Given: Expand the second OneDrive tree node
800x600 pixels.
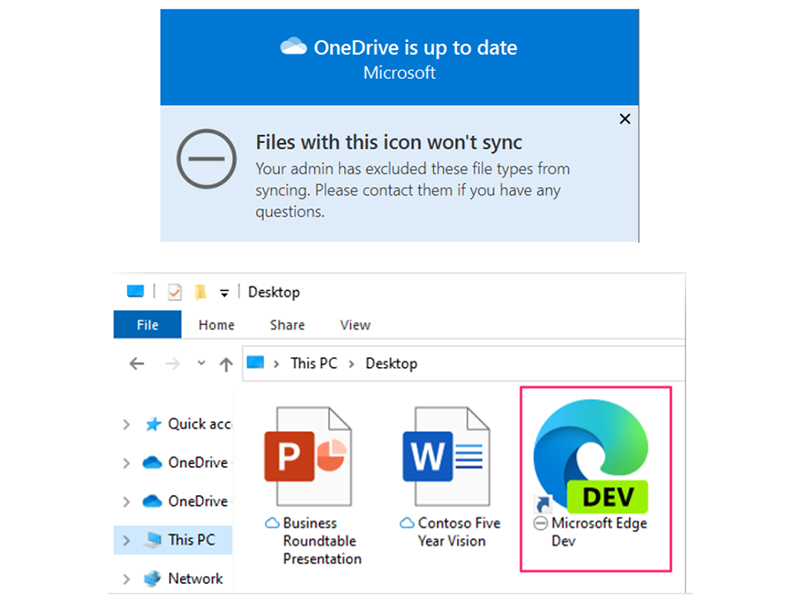Looking at the screenshot, I should tap(126, 502).
